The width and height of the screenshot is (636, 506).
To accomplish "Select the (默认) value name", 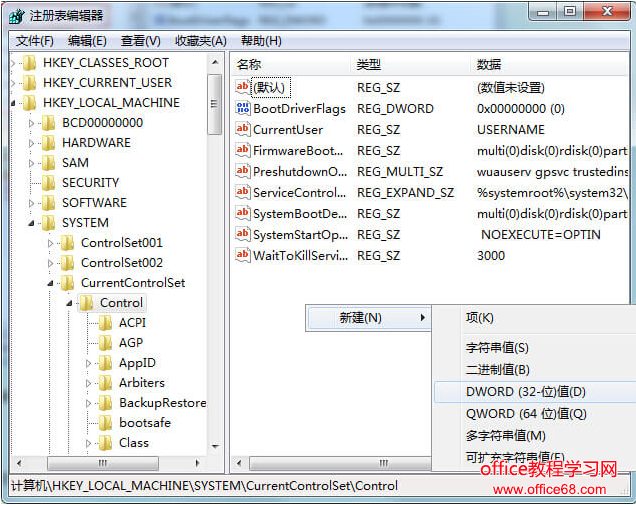I will tap(271, 87).
